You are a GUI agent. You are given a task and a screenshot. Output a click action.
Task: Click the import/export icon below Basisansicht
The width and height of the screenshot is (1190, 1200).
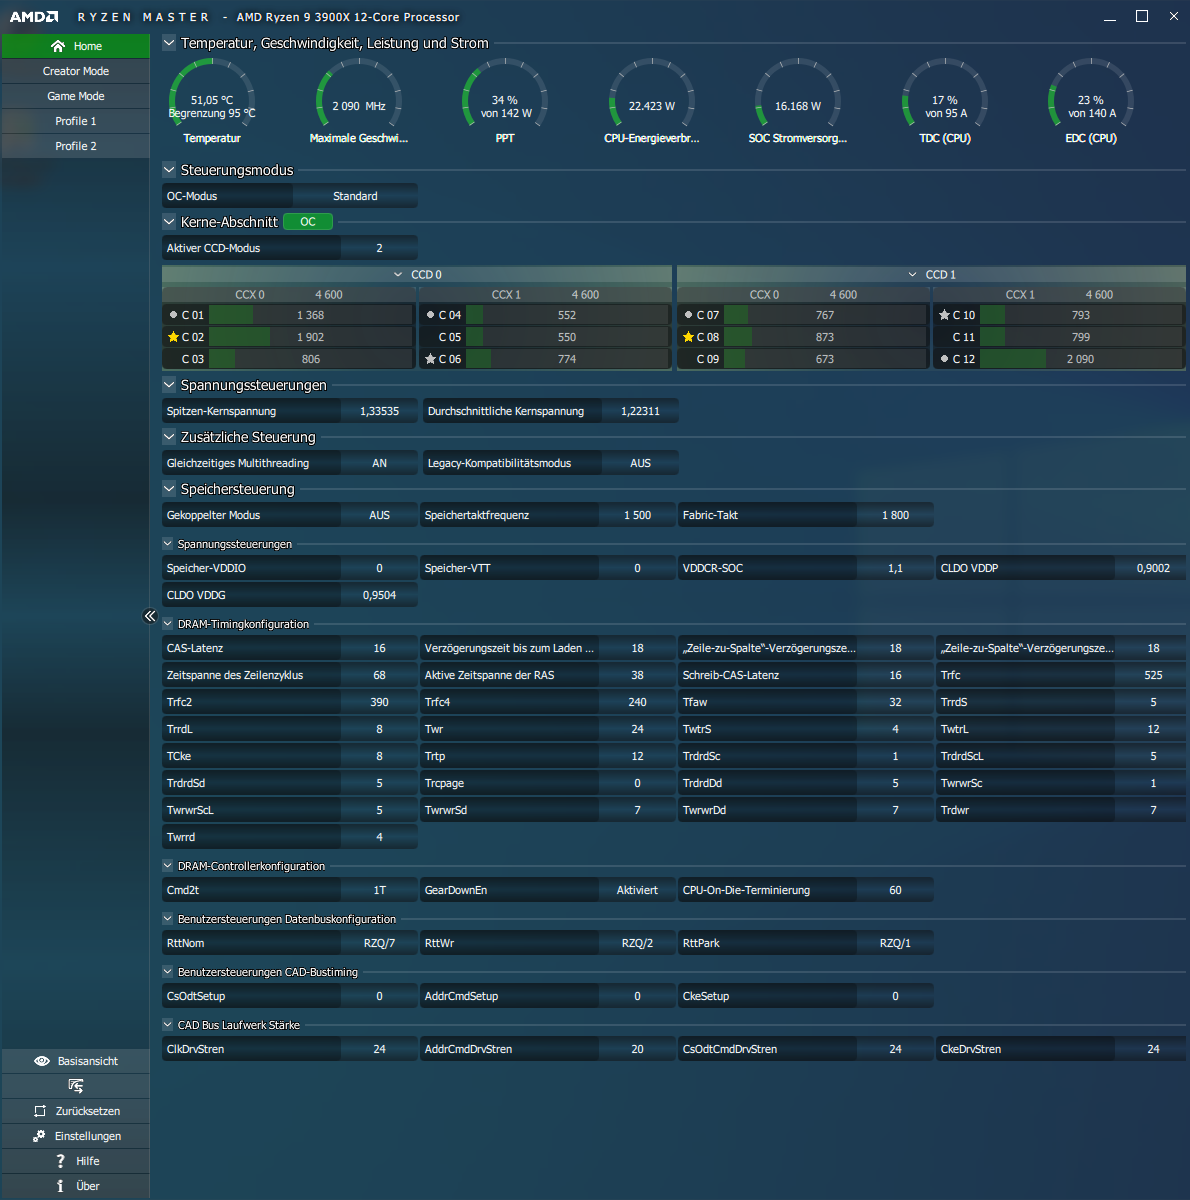click(x=76, y=1086)
